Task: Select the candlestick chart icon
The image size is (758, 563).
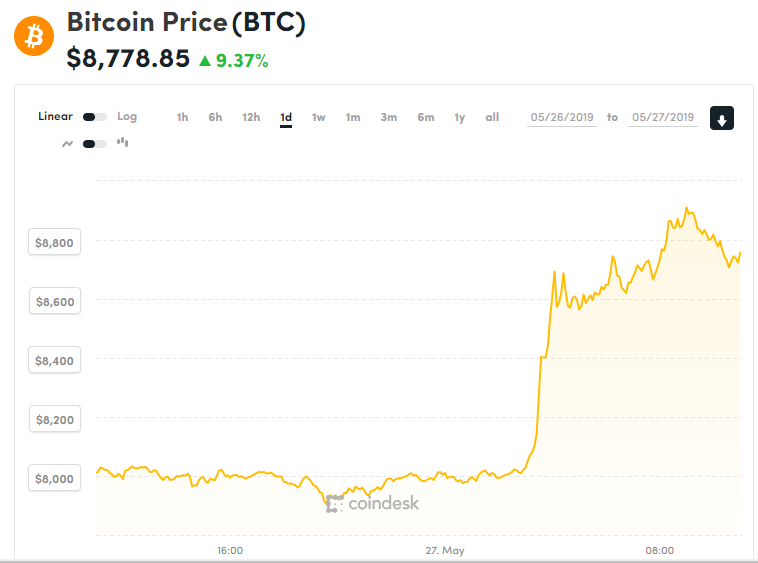Action: coord(123,143)
